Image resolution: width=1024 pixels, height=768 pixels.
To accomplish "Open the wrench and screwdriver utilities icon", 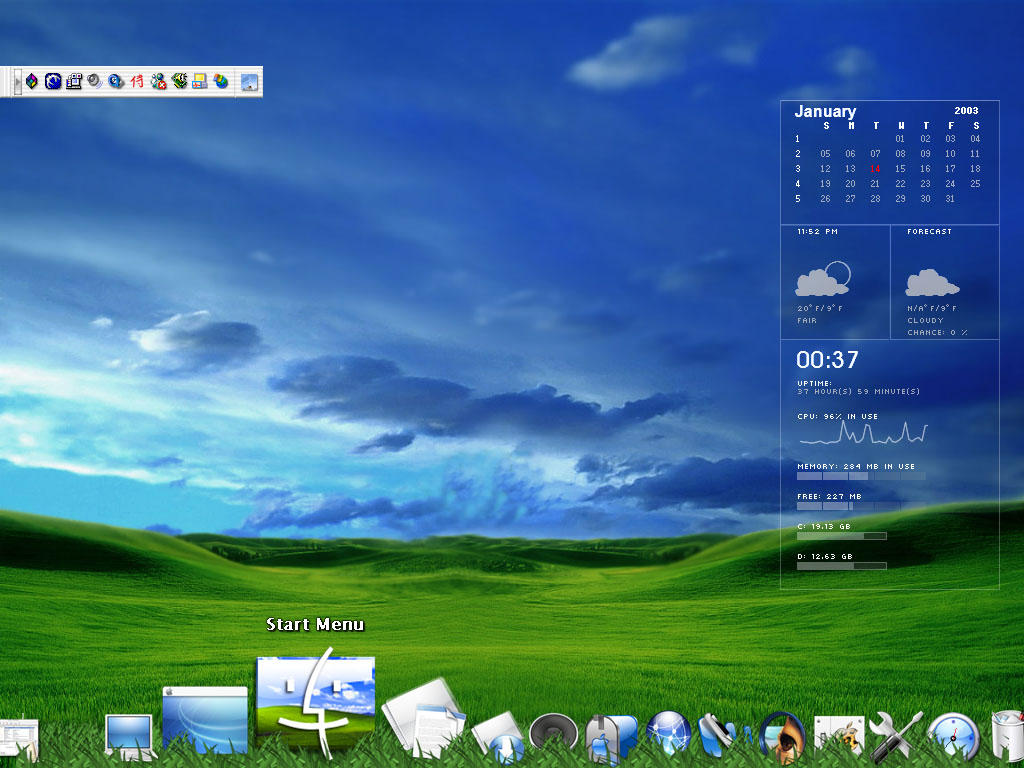I will pyautogui.click(x=895, y=737).
